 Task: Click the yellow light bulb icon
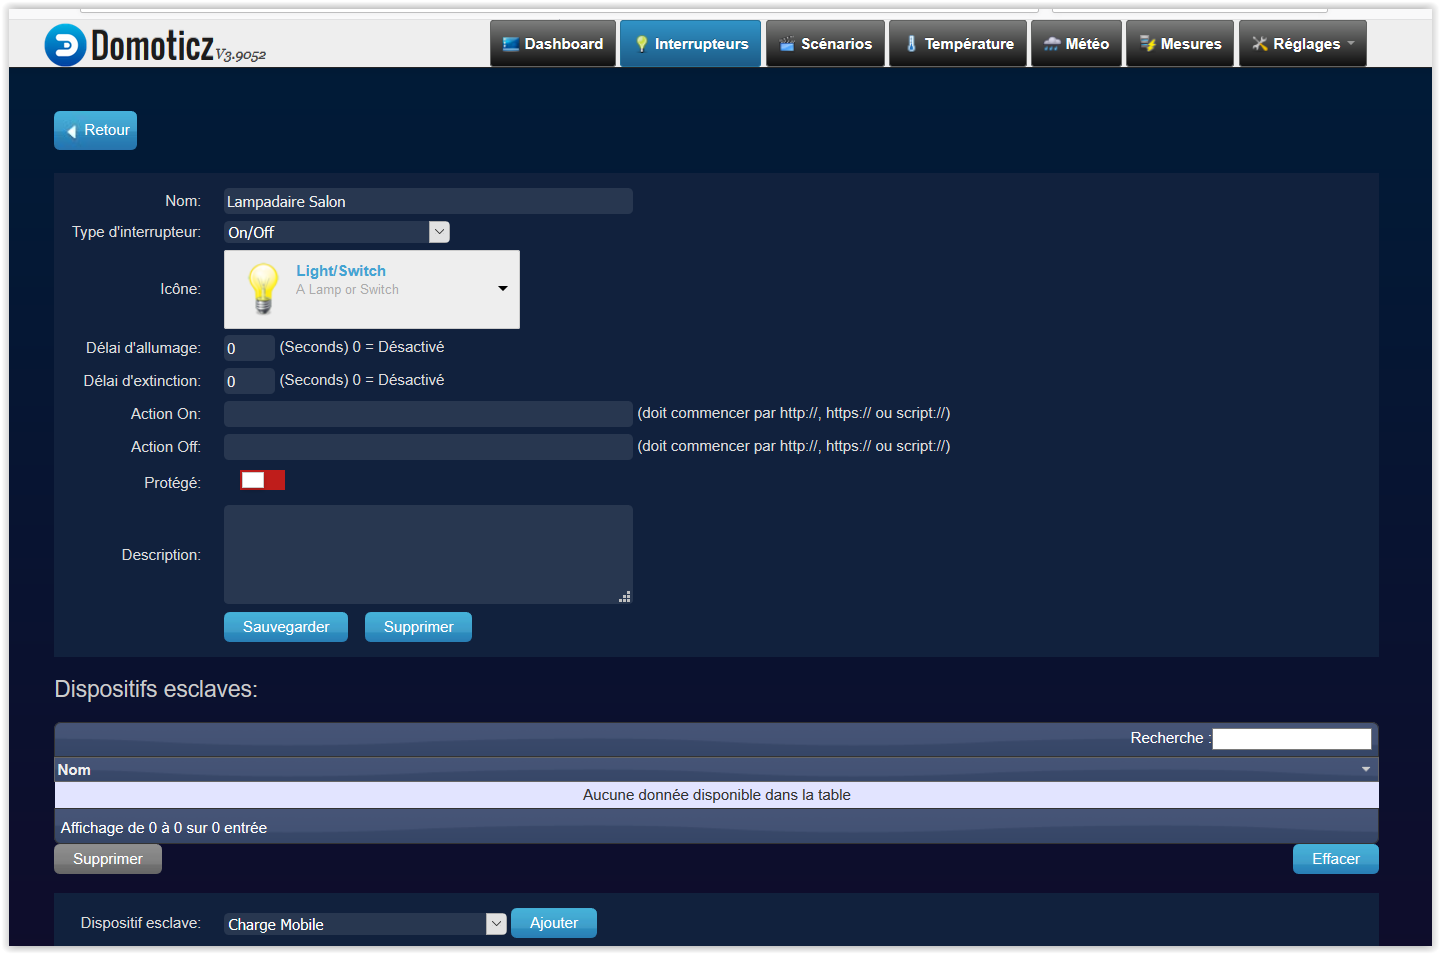point(263,288)
